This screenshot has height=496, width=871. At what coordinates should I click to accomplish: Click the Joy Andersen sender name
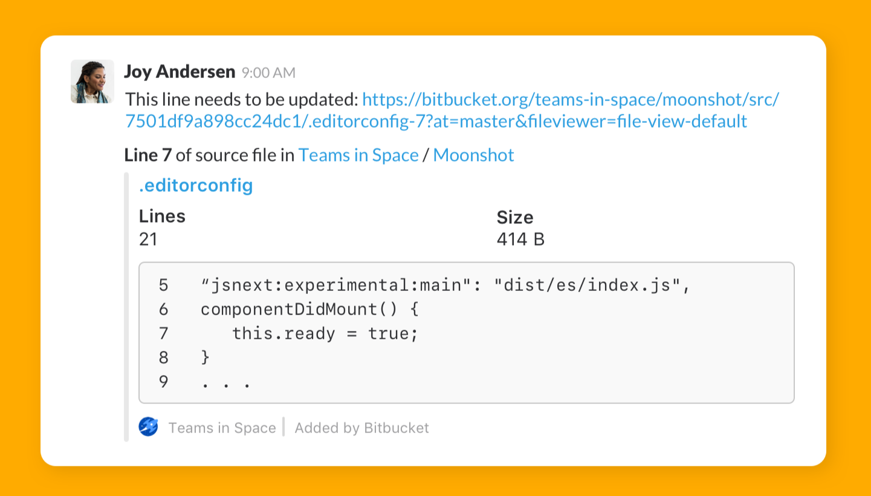(180, 72)
